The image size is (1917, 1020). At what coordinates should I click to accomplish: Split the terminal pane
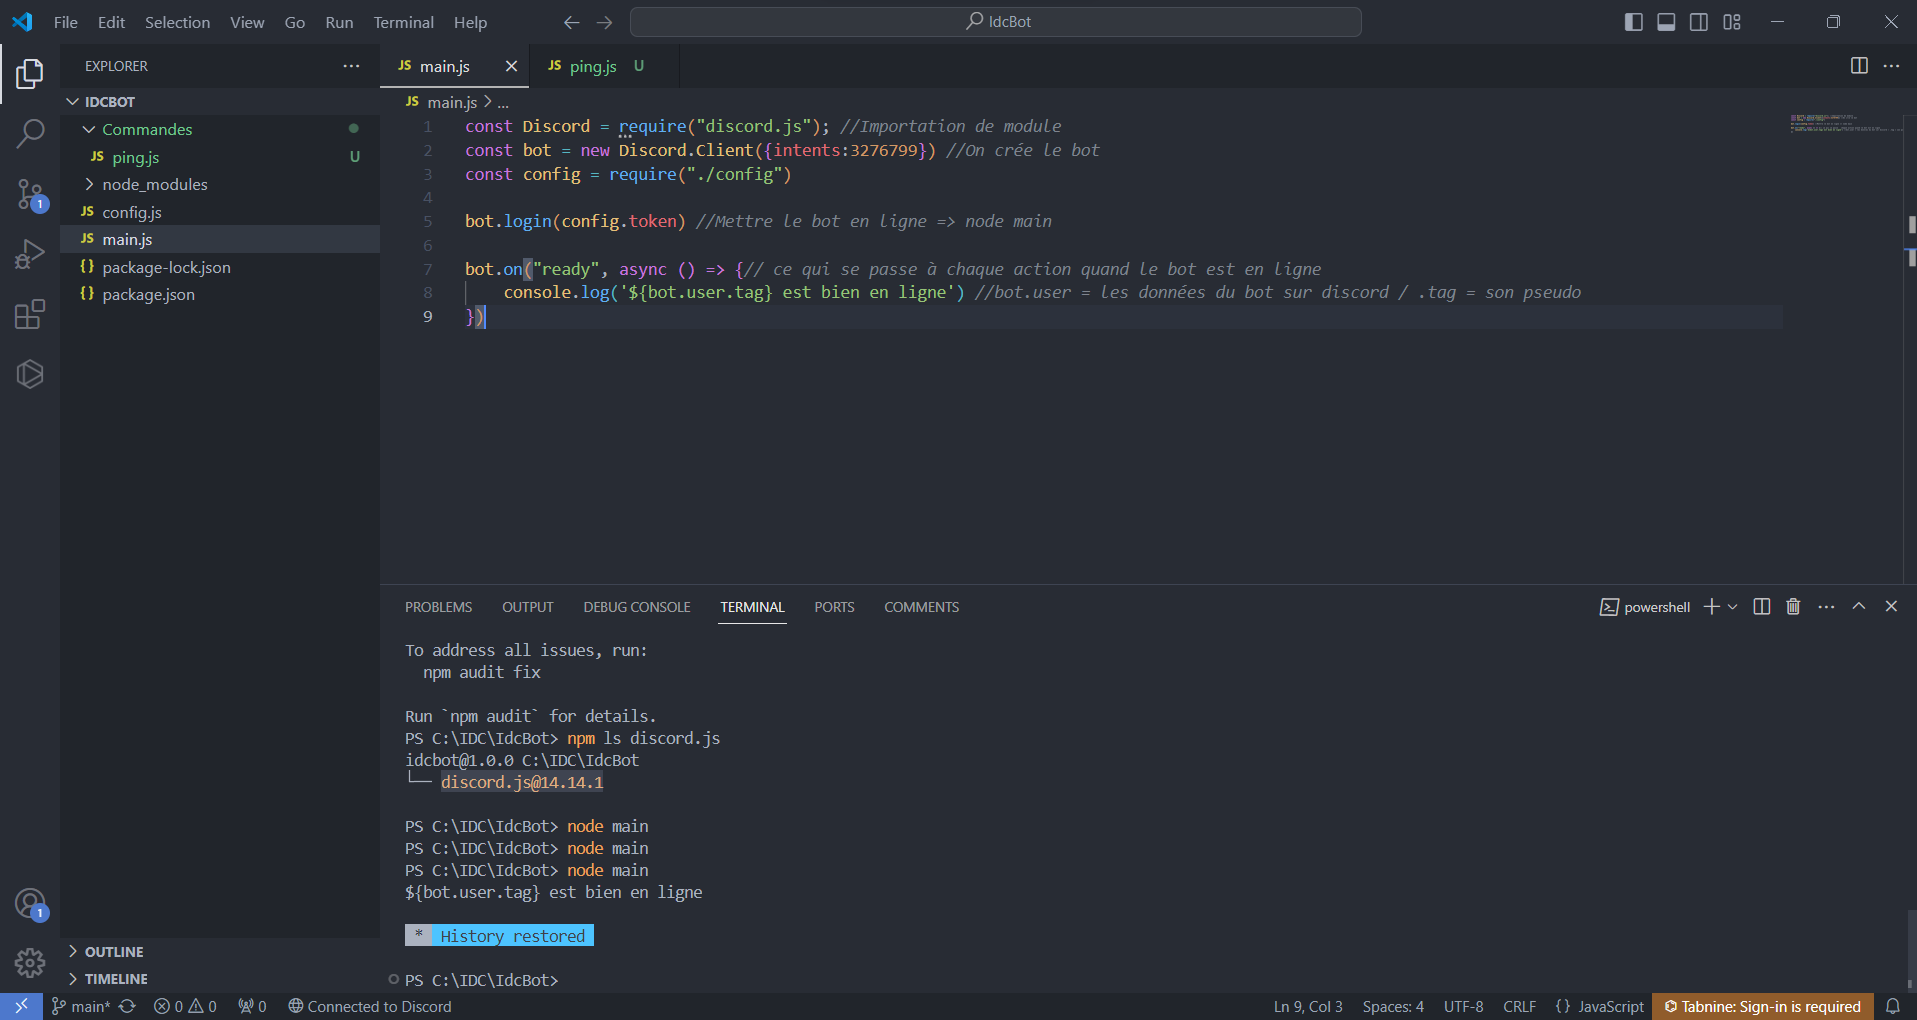[x=1762, y=607]
